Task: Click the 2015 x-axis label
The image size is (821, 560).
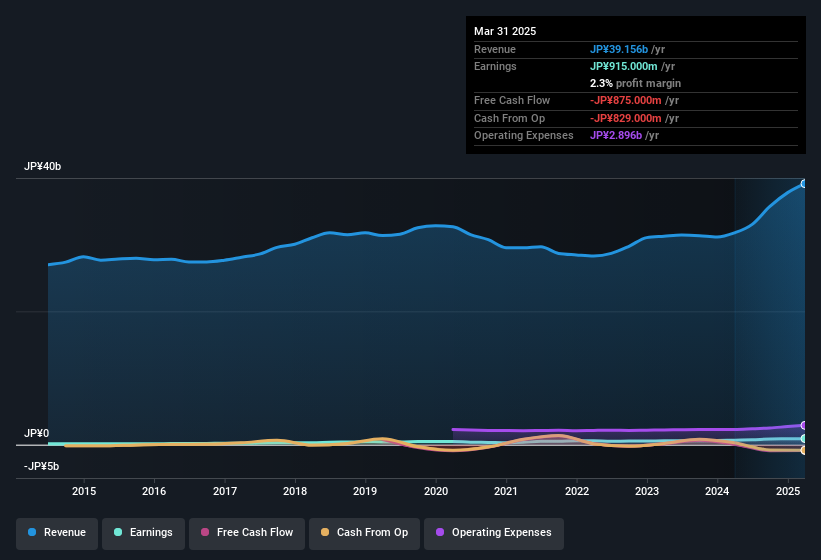Action: [x=84, y=491]
